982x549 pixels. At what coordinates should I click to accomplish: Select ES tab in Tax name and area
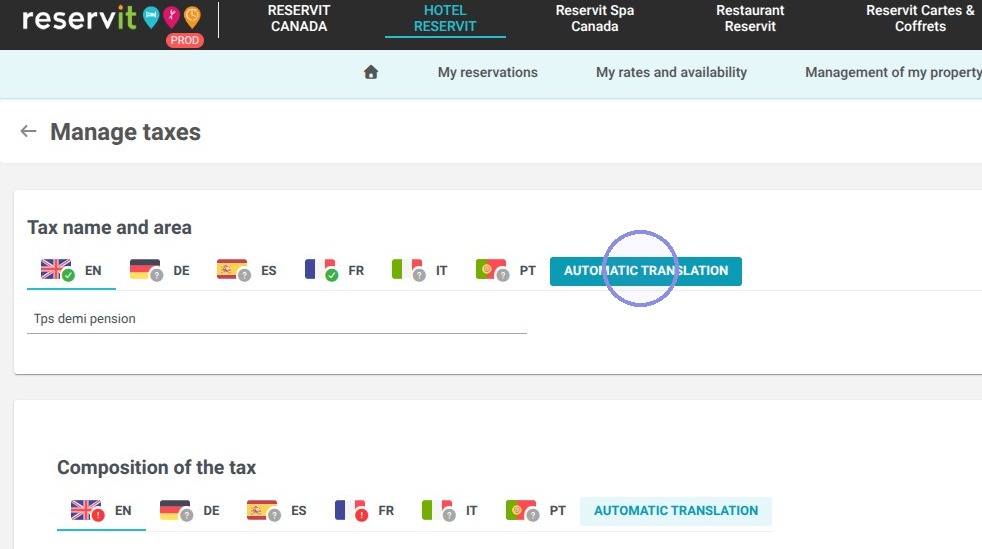click(247, 270)
